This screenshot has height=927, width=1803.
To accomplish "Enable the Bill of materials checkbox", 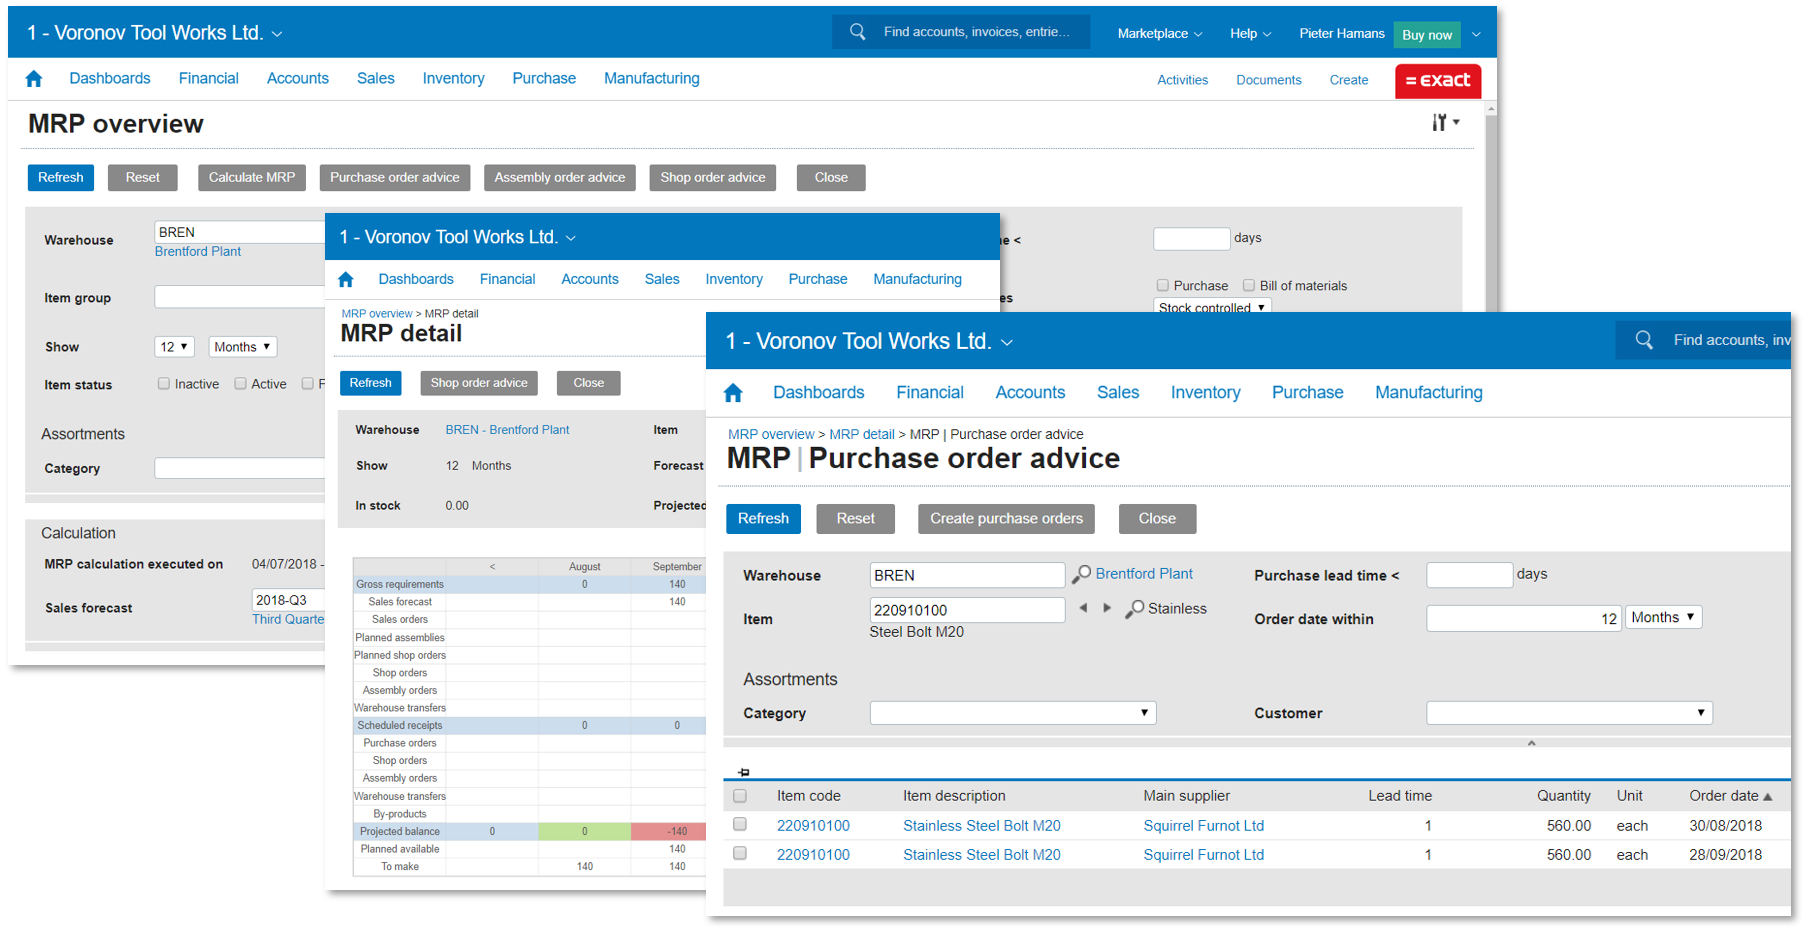I will pos(1249,285).
